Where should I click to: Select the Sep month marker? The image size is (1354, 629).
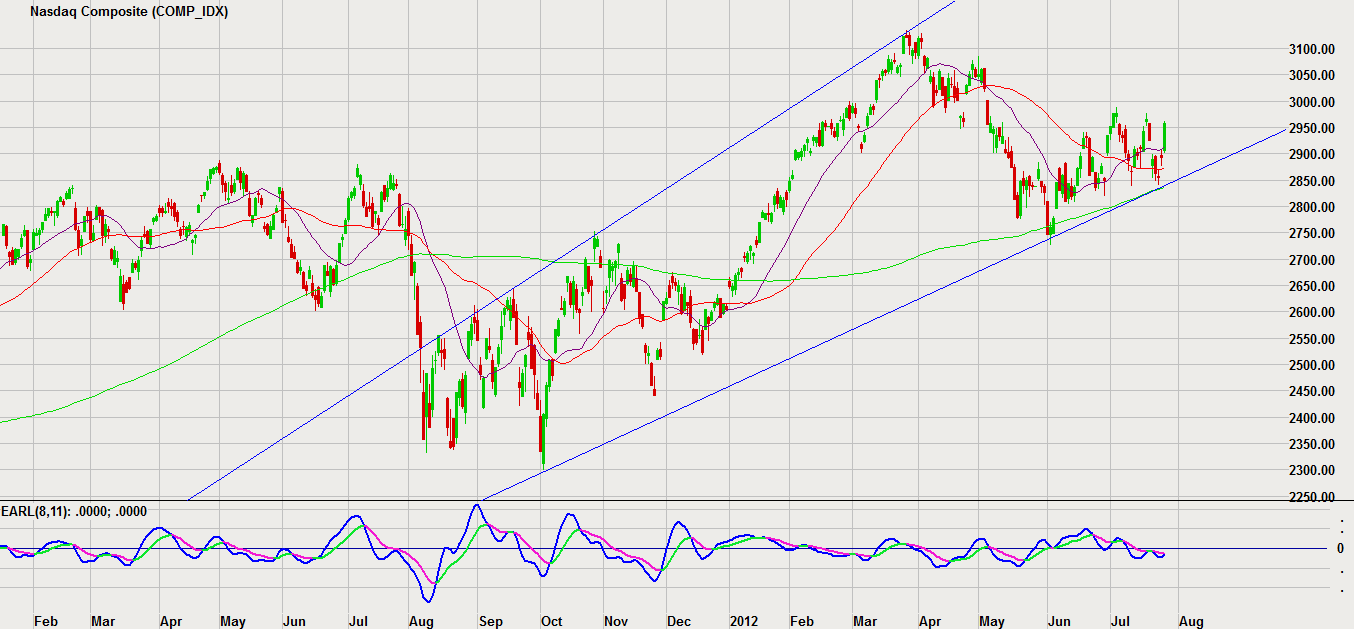(490, 621)
